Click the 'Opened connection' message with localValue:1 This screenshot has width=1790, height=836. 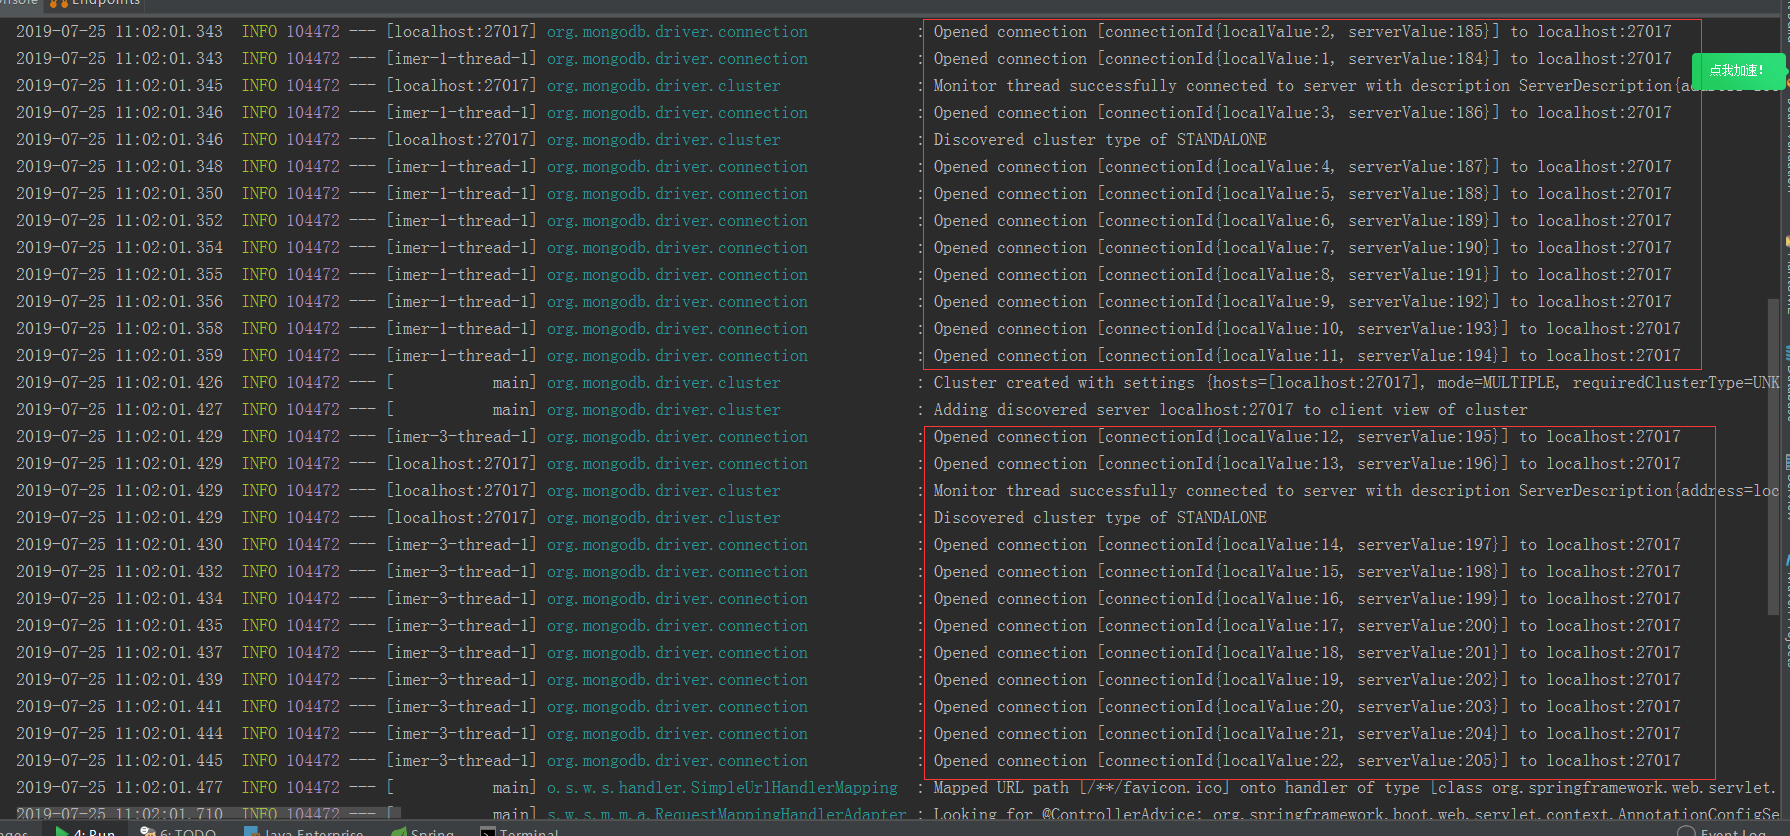1302,59
